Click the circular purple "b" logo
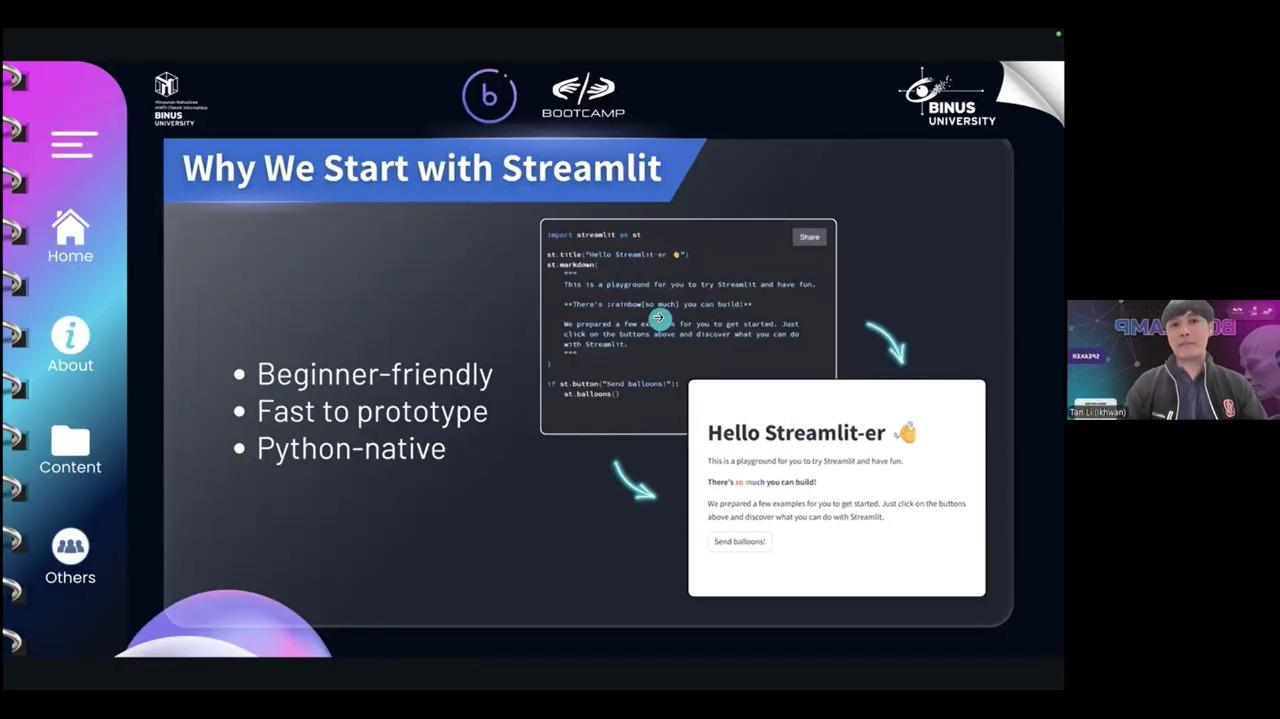Viewport: 1280px width, 719px height. 489,97
